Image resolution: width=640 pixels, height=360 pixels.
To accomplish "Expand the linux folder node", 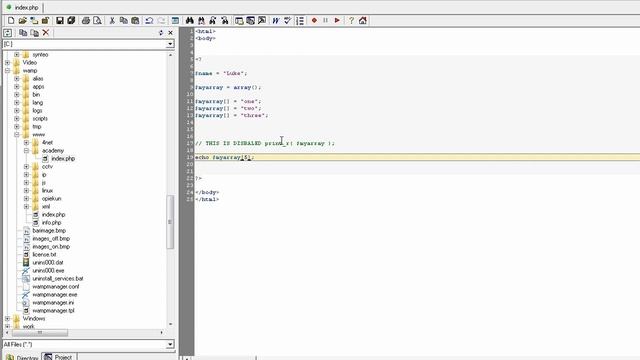I will (27, 191).
